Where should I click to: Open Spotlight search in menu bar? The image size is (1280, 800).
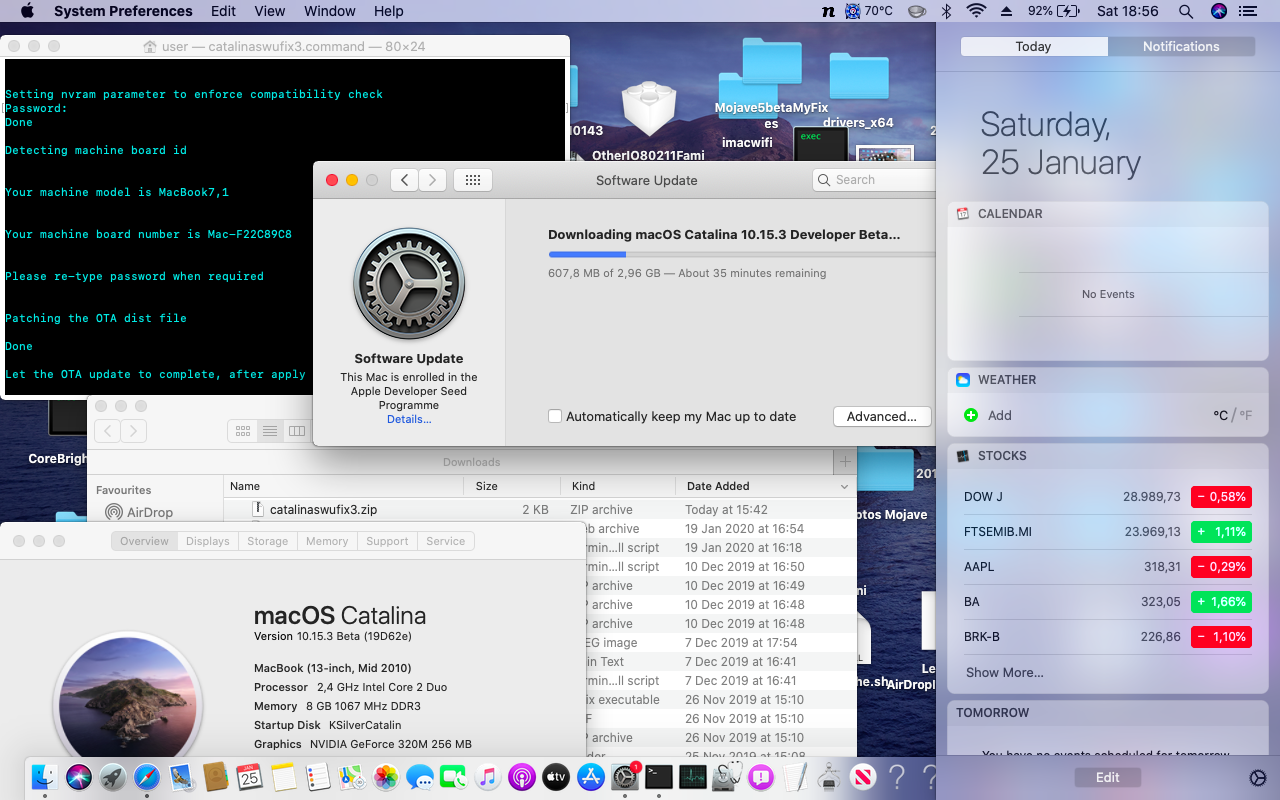point(1186,11)
